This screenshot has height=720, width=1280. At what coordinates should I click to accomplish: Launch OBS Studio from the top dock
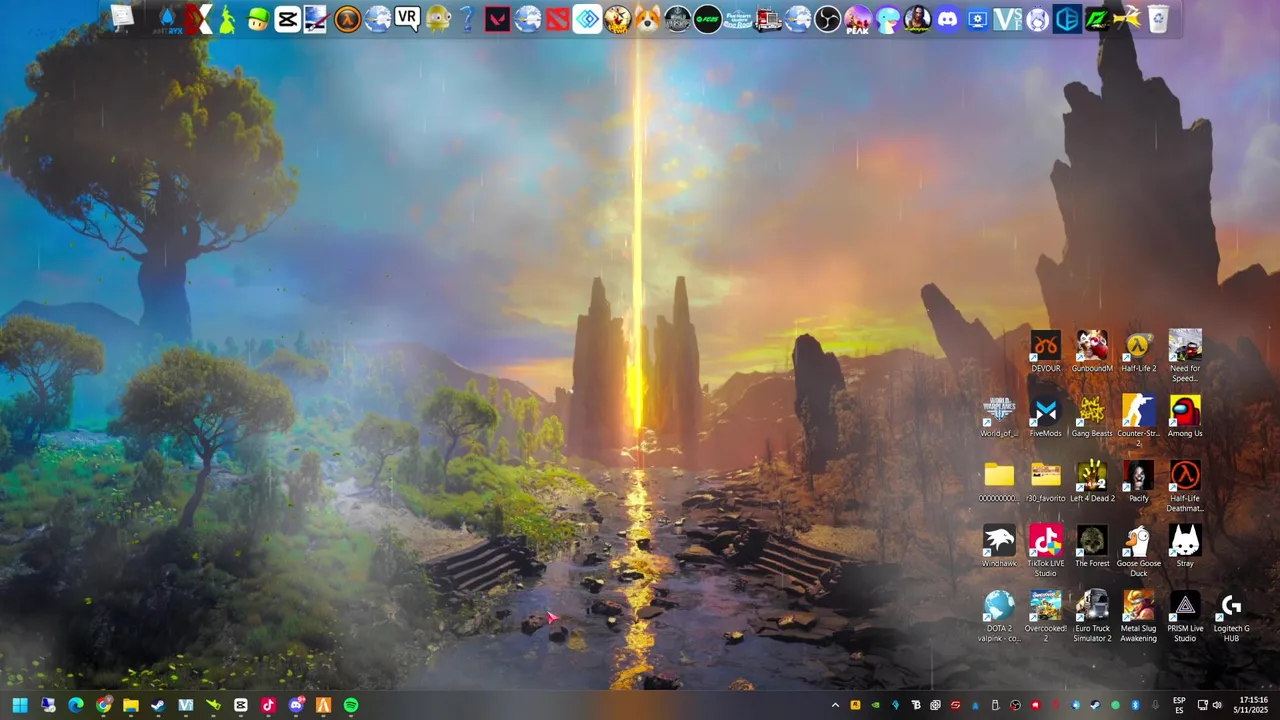click(827, 18)
